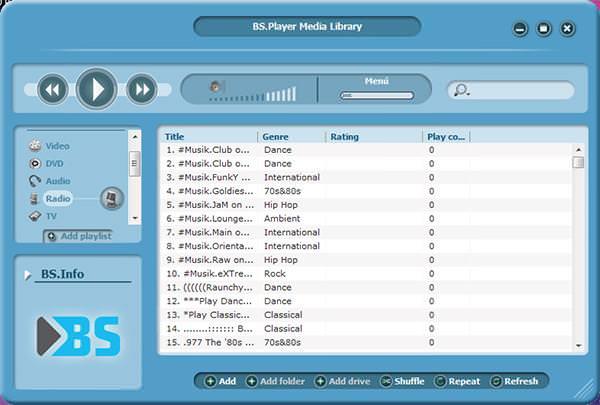
Task: Click the rewind playback button
Action: [52, 90]
